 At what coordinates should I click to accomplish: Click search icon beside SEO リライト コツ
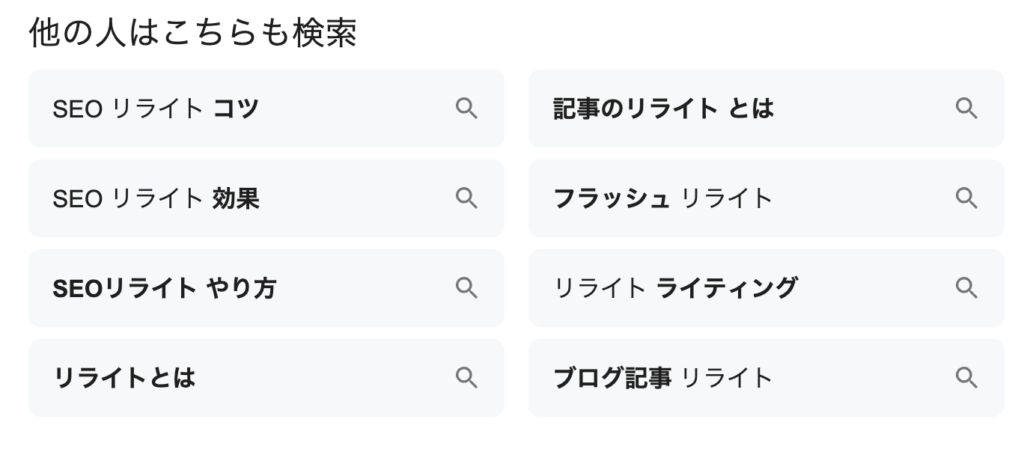(x=466, y=109)
